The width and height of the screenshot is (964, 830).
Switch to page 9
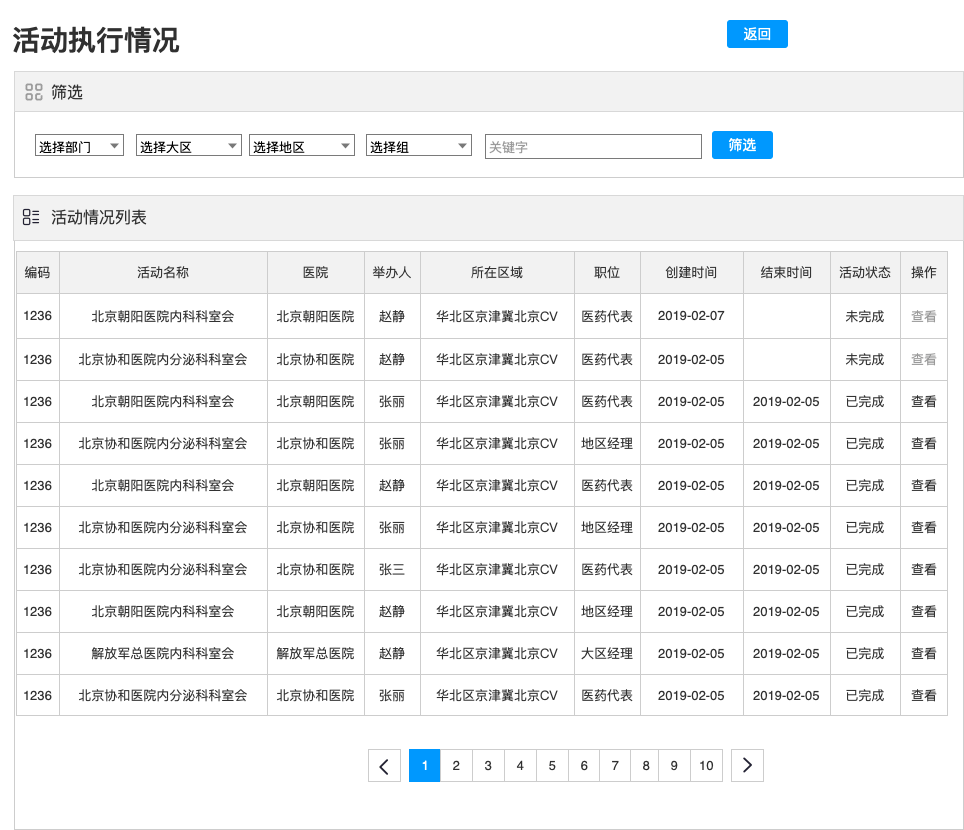coord(674,765)
